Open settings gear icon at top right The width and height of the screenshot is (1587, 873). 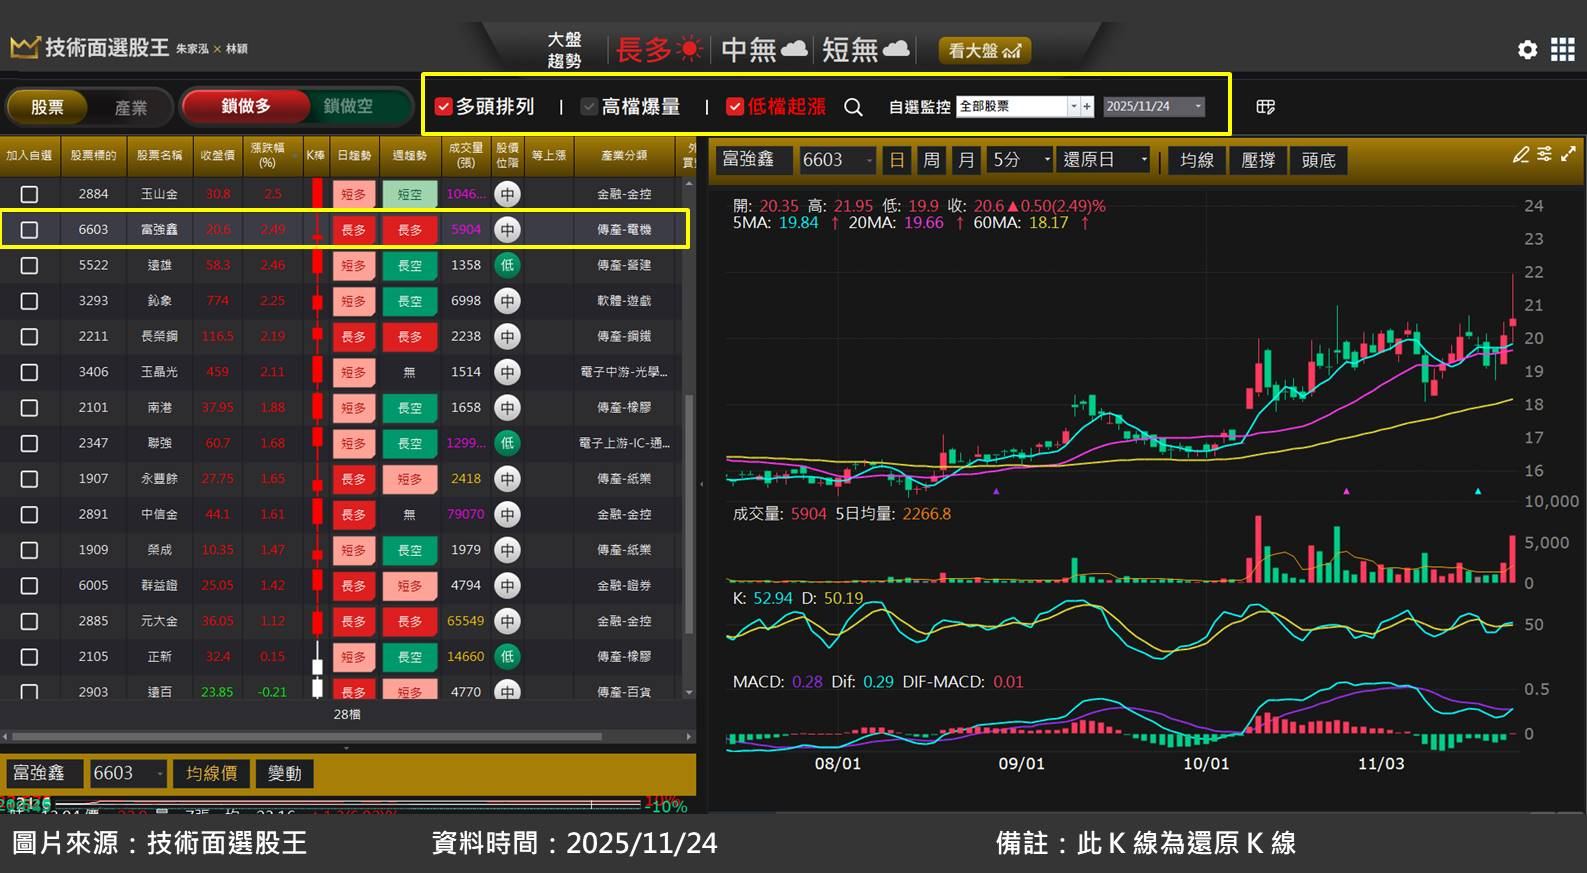pos(1527,49)
